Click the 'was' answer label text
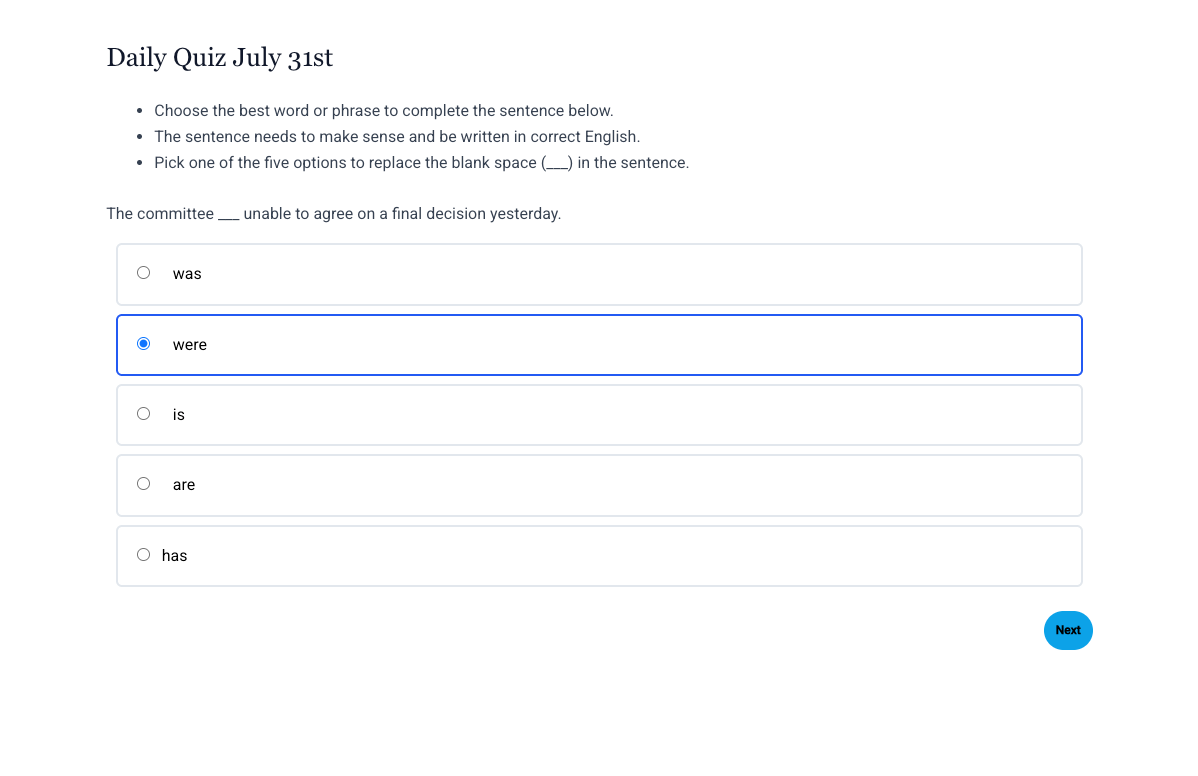 coord(187,274)
